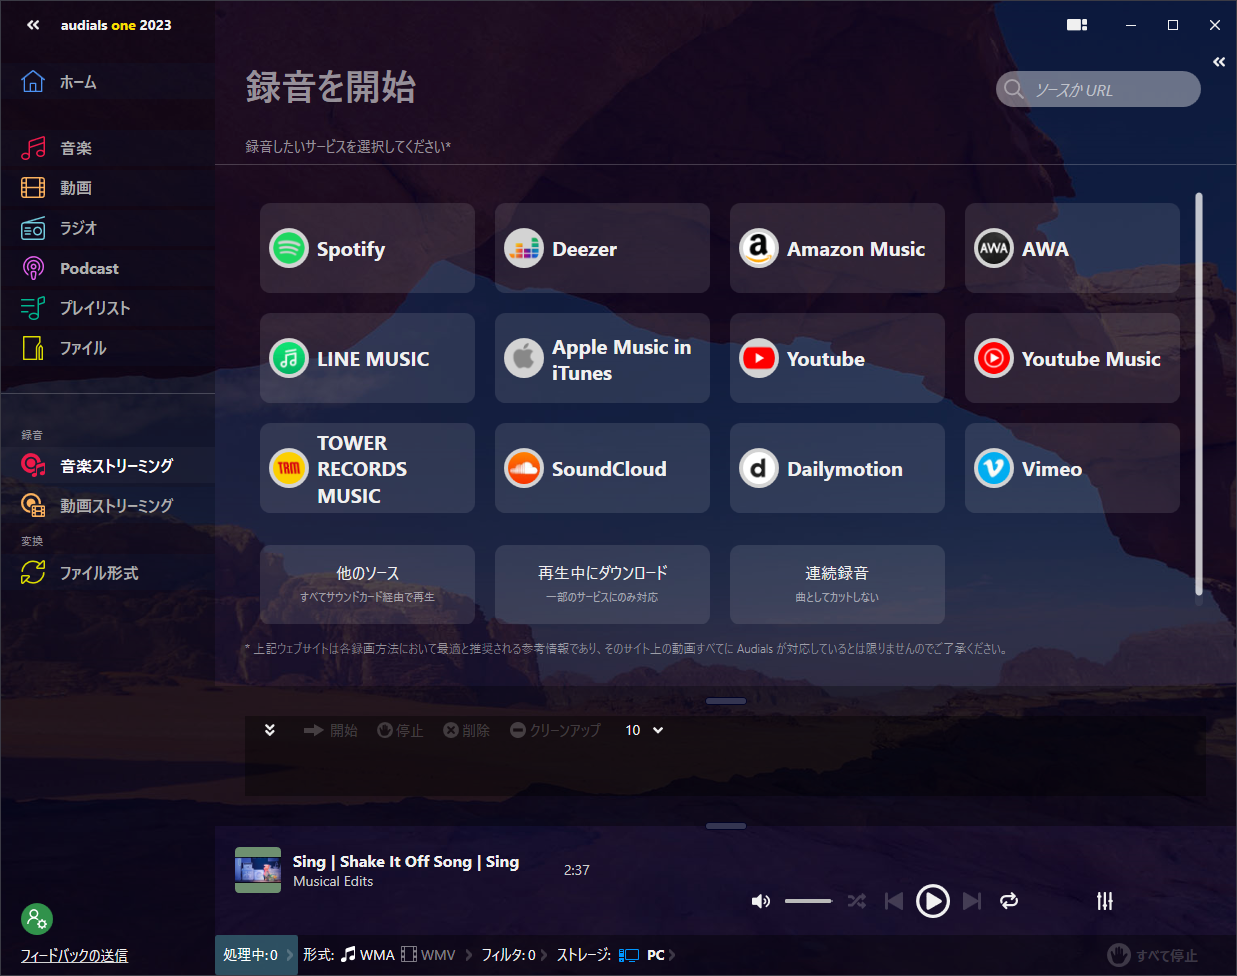Click the クリーンアップ toolbar button
This screenshot has height=976, width=1237.
[556, 731]
